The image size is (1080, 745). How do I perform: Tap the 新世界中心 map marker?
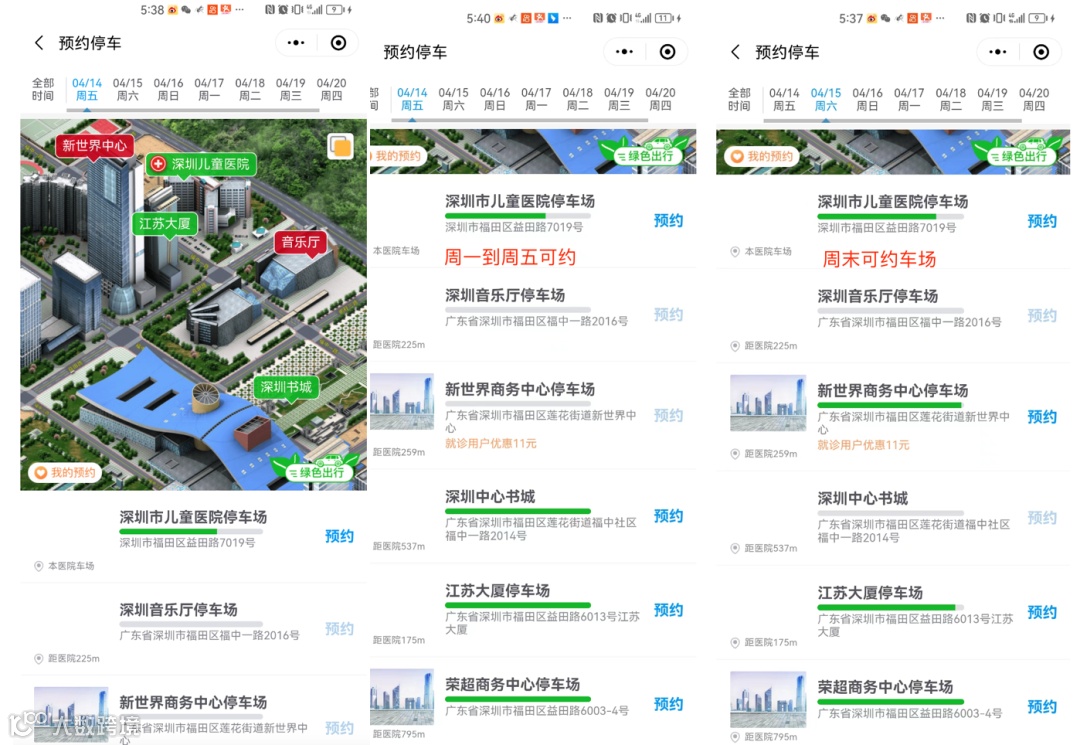point(94,146)
